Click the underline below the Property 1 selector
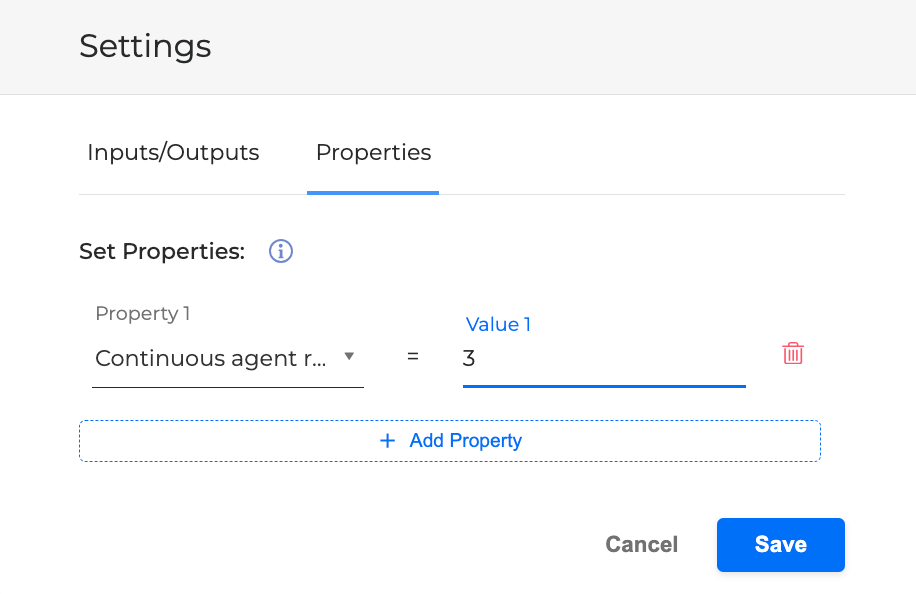Image resolution: width=916 pixels, height=594 pixels. (228, 386)
